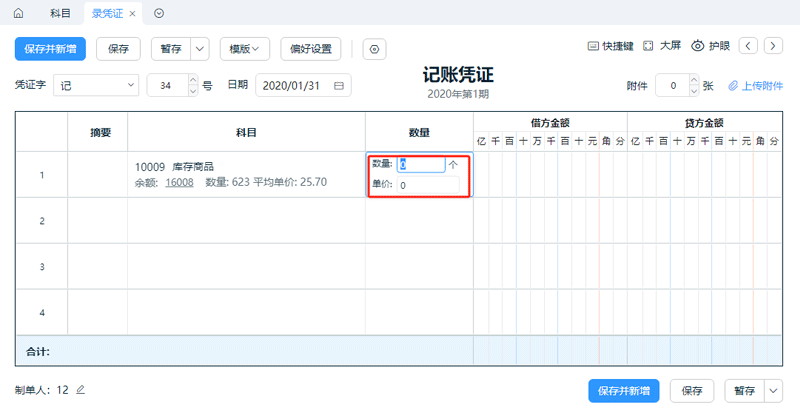The image size is (800, 413).
Task: Click 2020年第1期 period text
Action: click(458, 94)
